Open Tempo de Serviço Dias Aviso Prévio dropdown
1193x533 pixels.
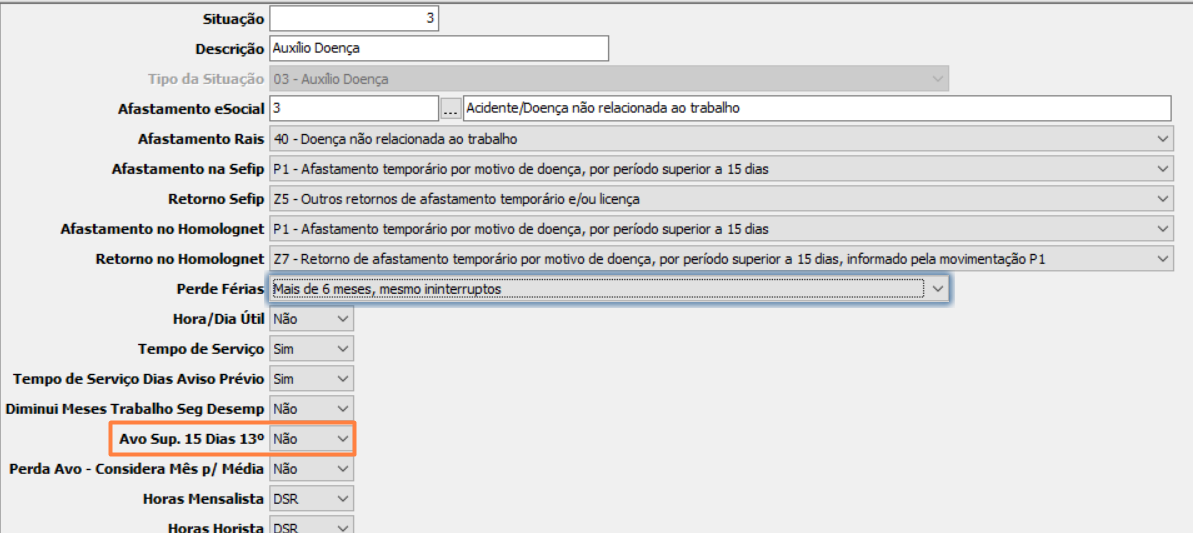[x=311, y=379]
